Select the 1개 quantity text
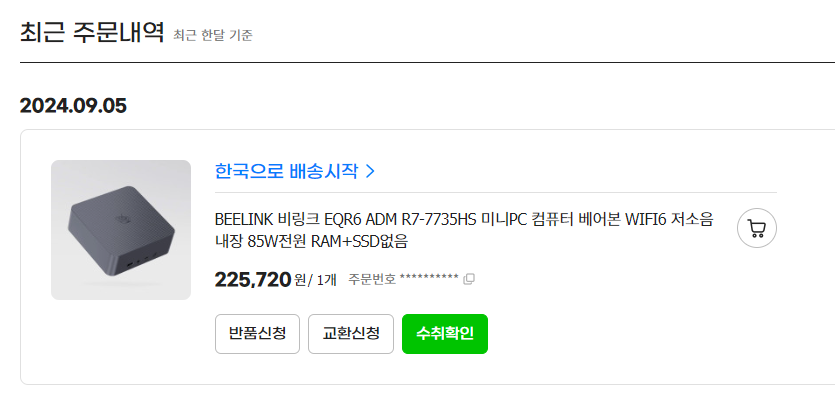Screen dimensions: 835x411 click(x=326, y=280)
